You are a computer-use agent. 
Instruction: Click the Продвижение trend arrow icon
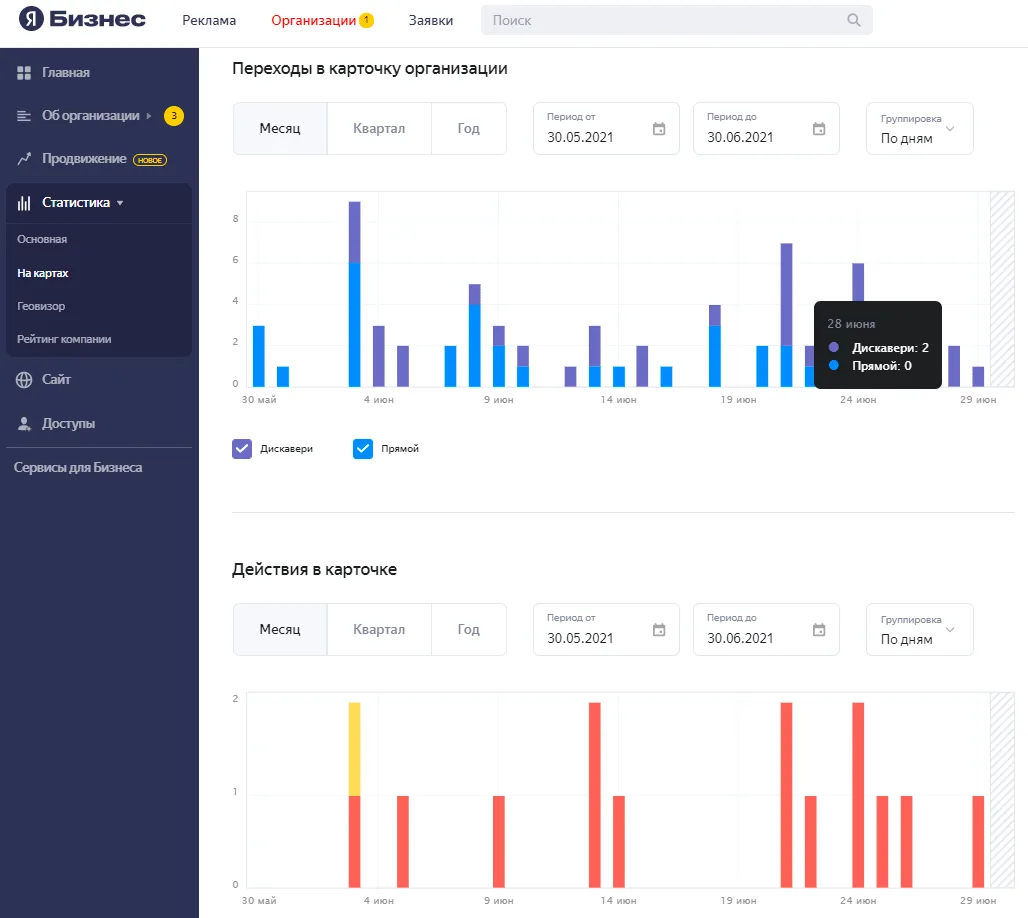coord(24,159)
